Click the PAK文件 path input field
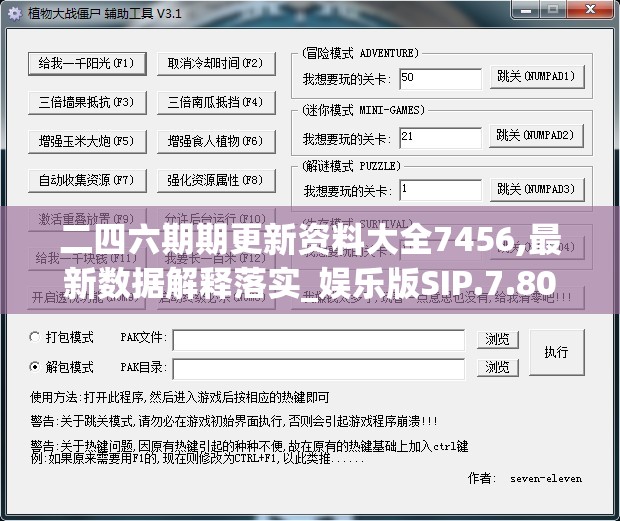The height and width of the screenshot is (521, 620). (319, 340)
